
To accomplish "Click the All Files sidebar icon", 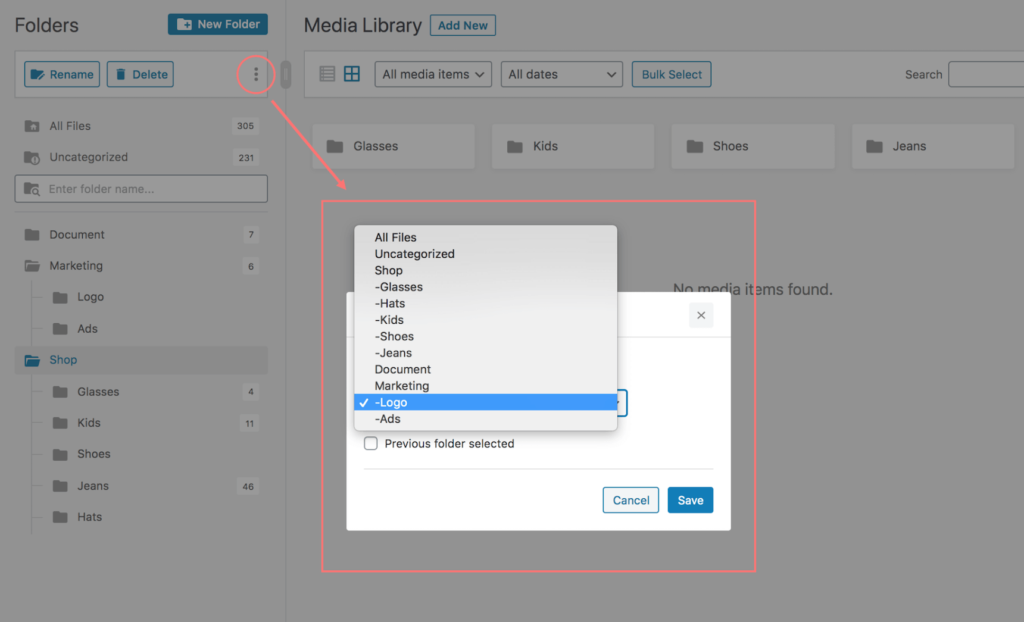I will point(32,126).
